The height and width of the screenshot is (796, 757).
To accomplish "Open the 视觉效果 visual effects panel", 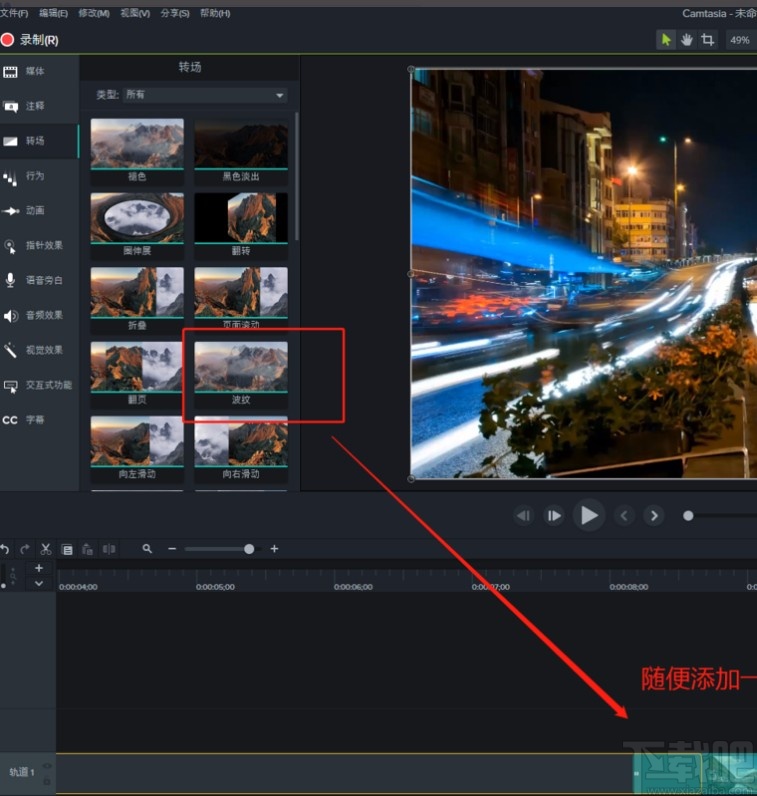I will tap(39, 350).
